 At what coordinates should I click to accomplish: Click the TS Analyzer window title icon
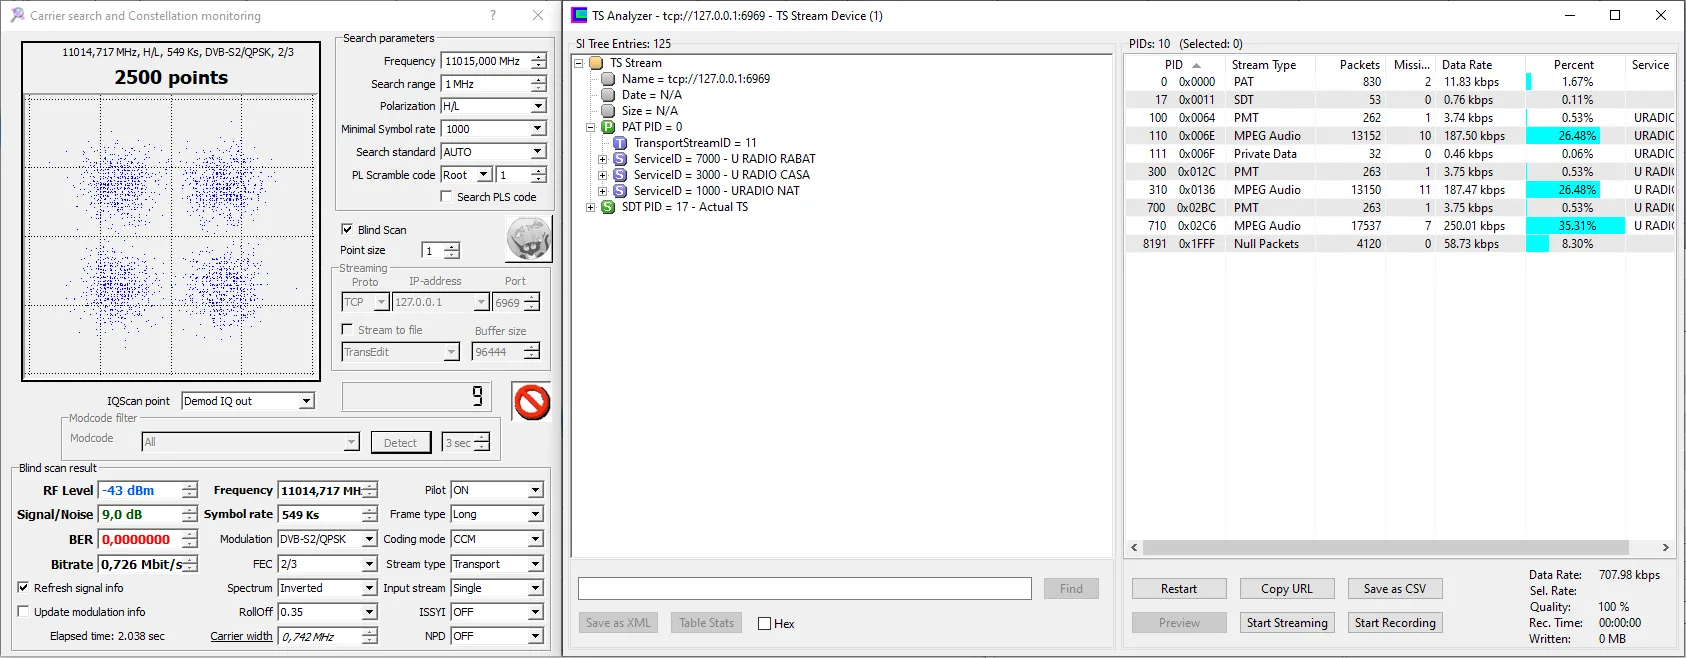pyautogui.click(x=579, y=15)
